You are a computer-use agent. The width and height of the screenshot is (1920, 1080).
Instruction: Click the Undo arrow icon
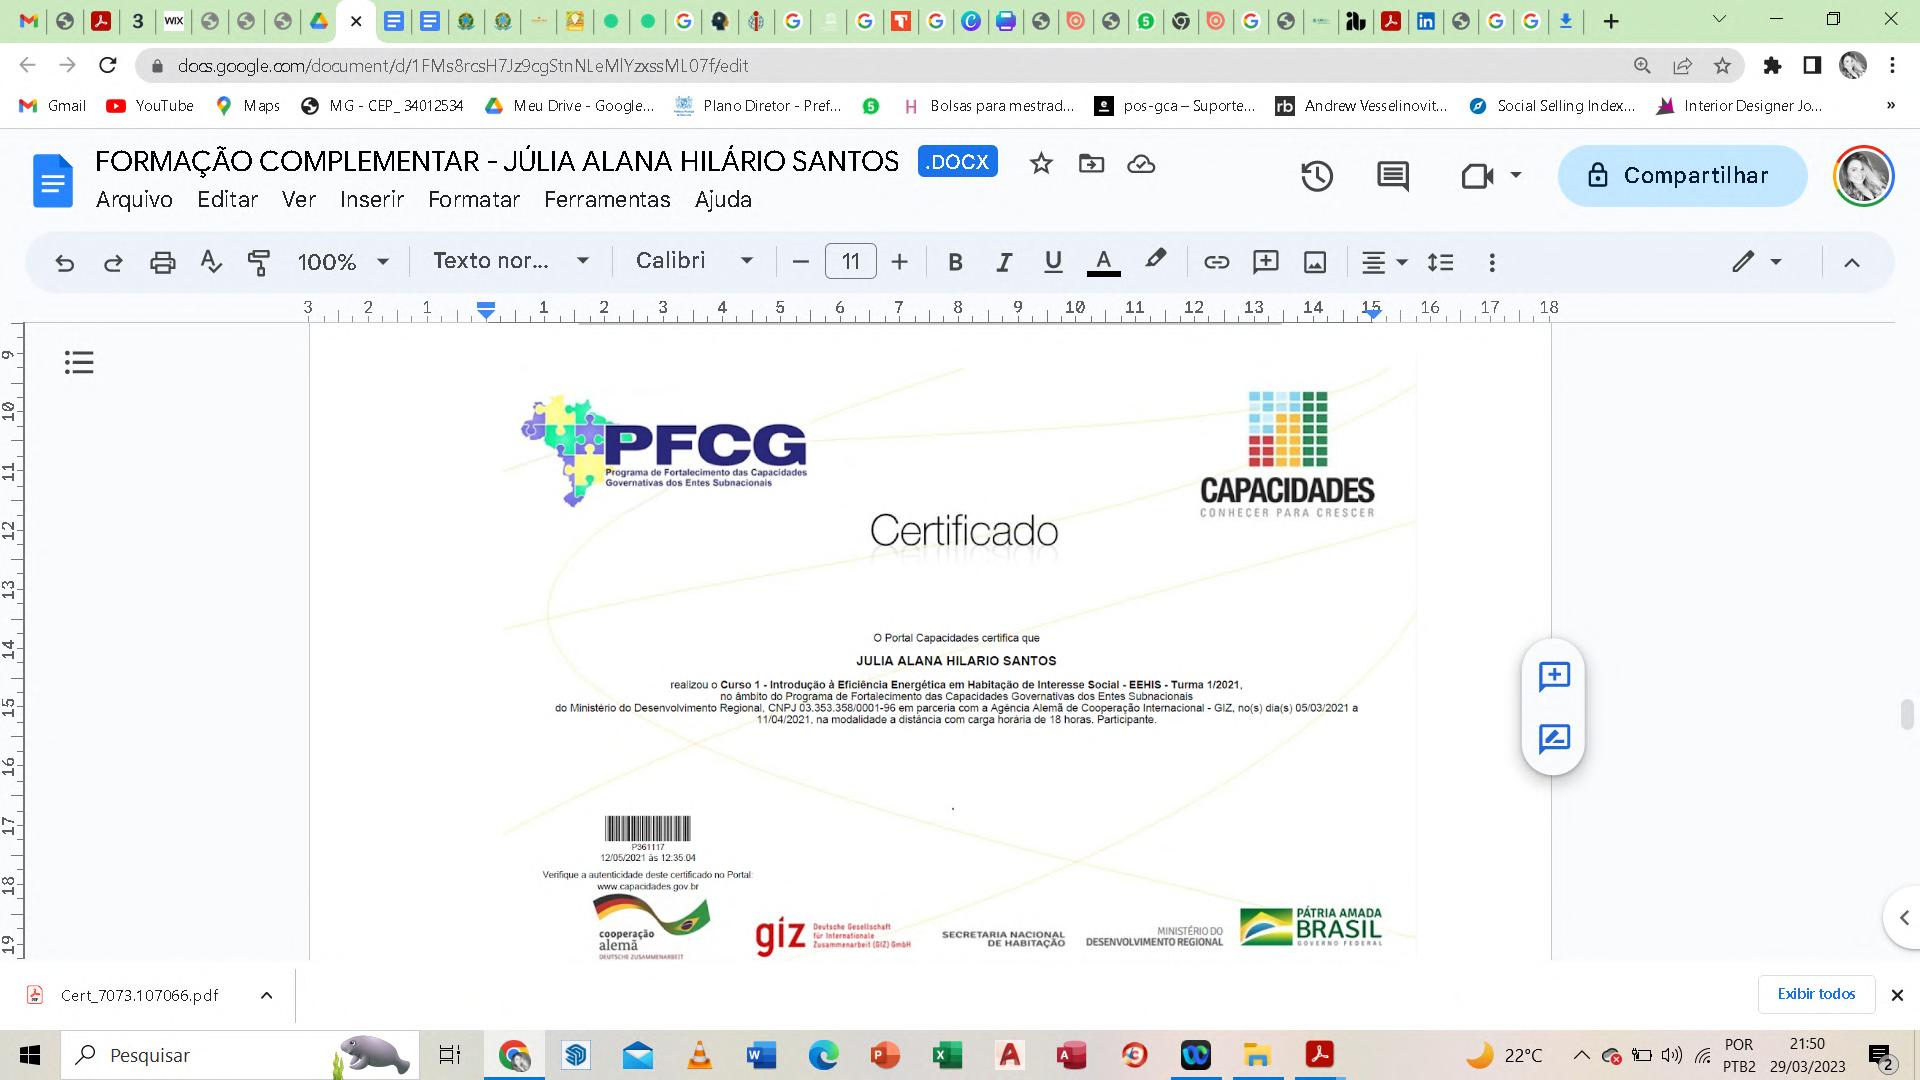[65, 262]
